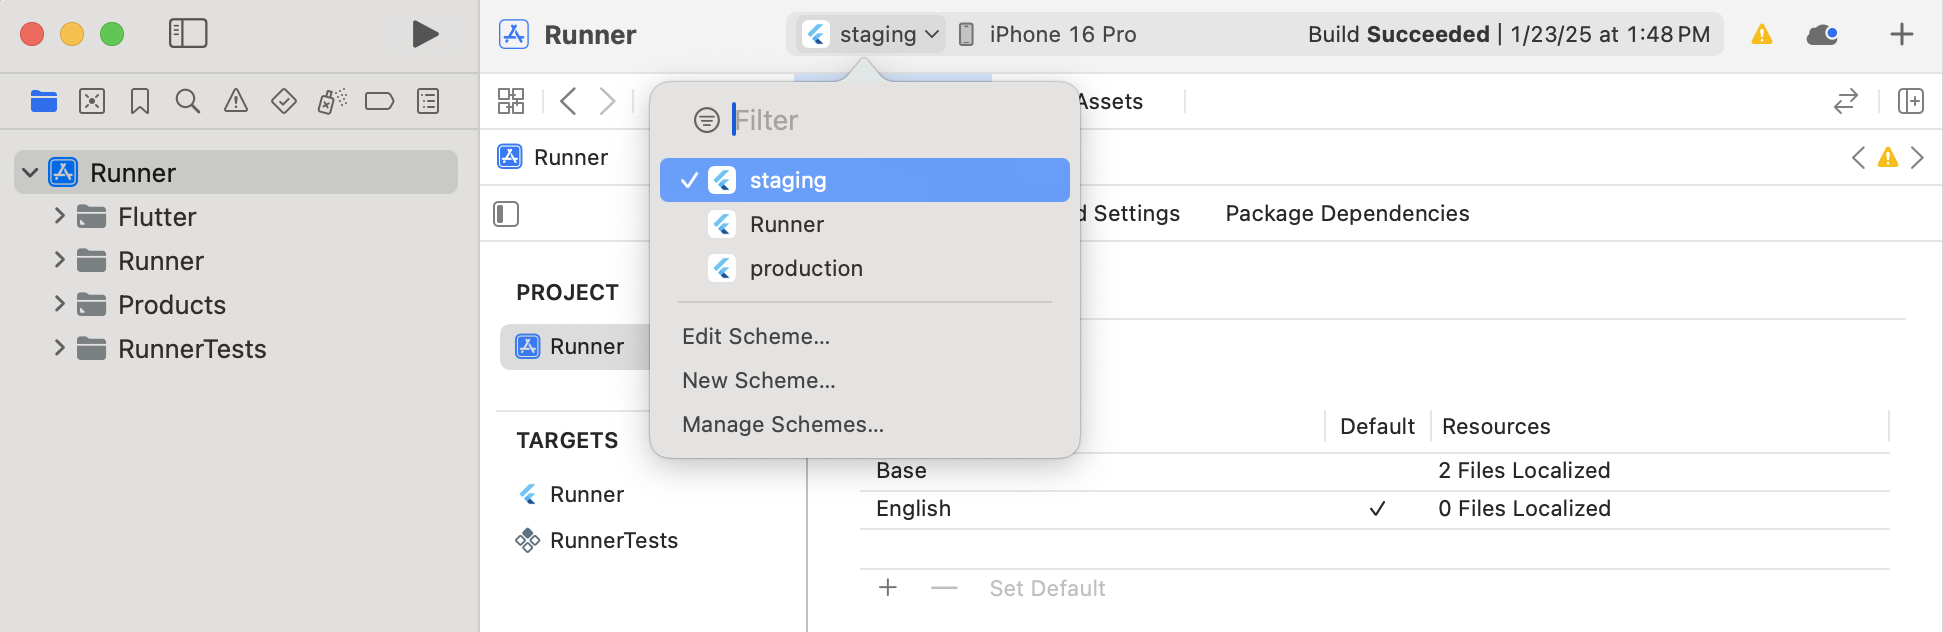The image size is (1944, 632).
Task: Choose Manage Schemes… option
Action: pyautogui.click(x=783, y=425)
